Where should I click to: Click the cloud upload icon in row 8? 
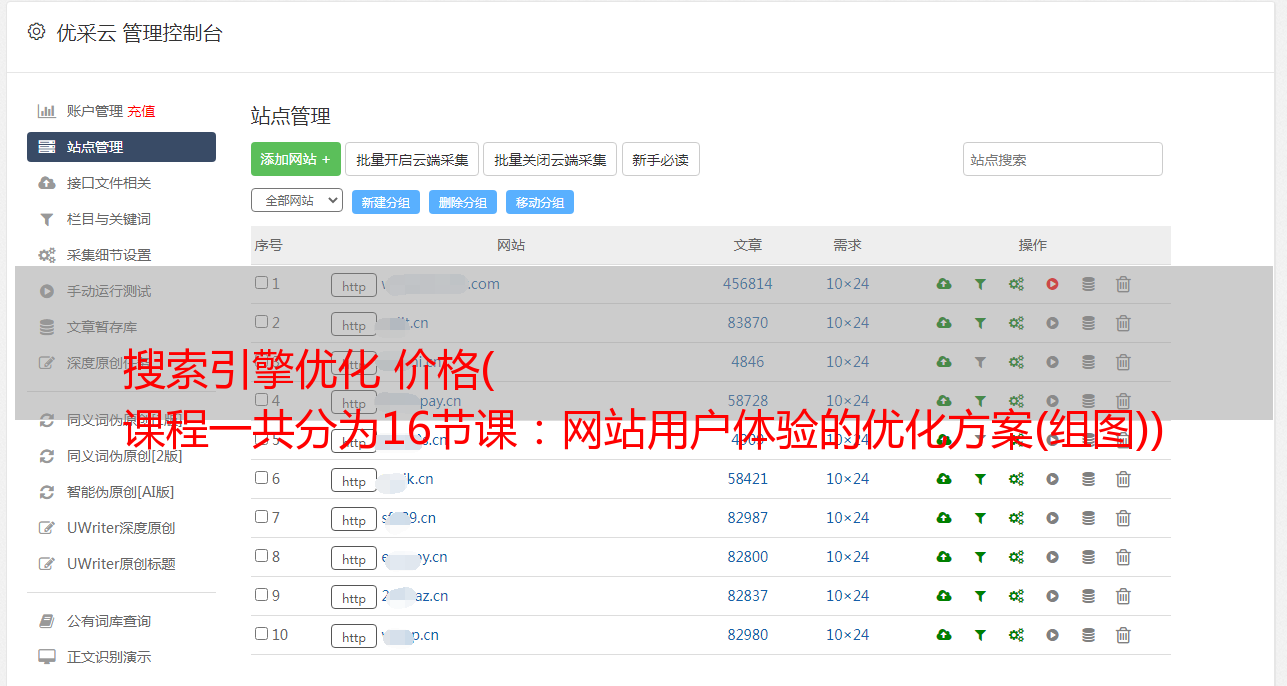[943, 557]
